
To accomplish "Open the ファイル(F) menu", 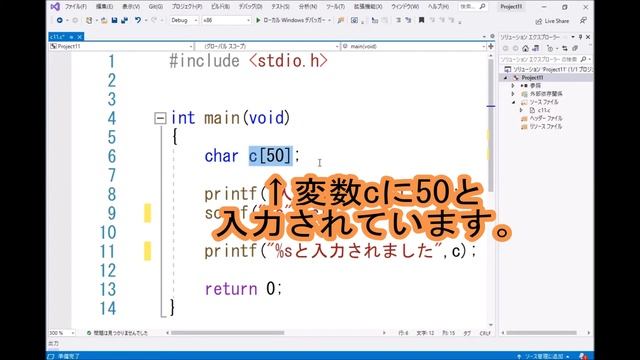I will [76, 7].
